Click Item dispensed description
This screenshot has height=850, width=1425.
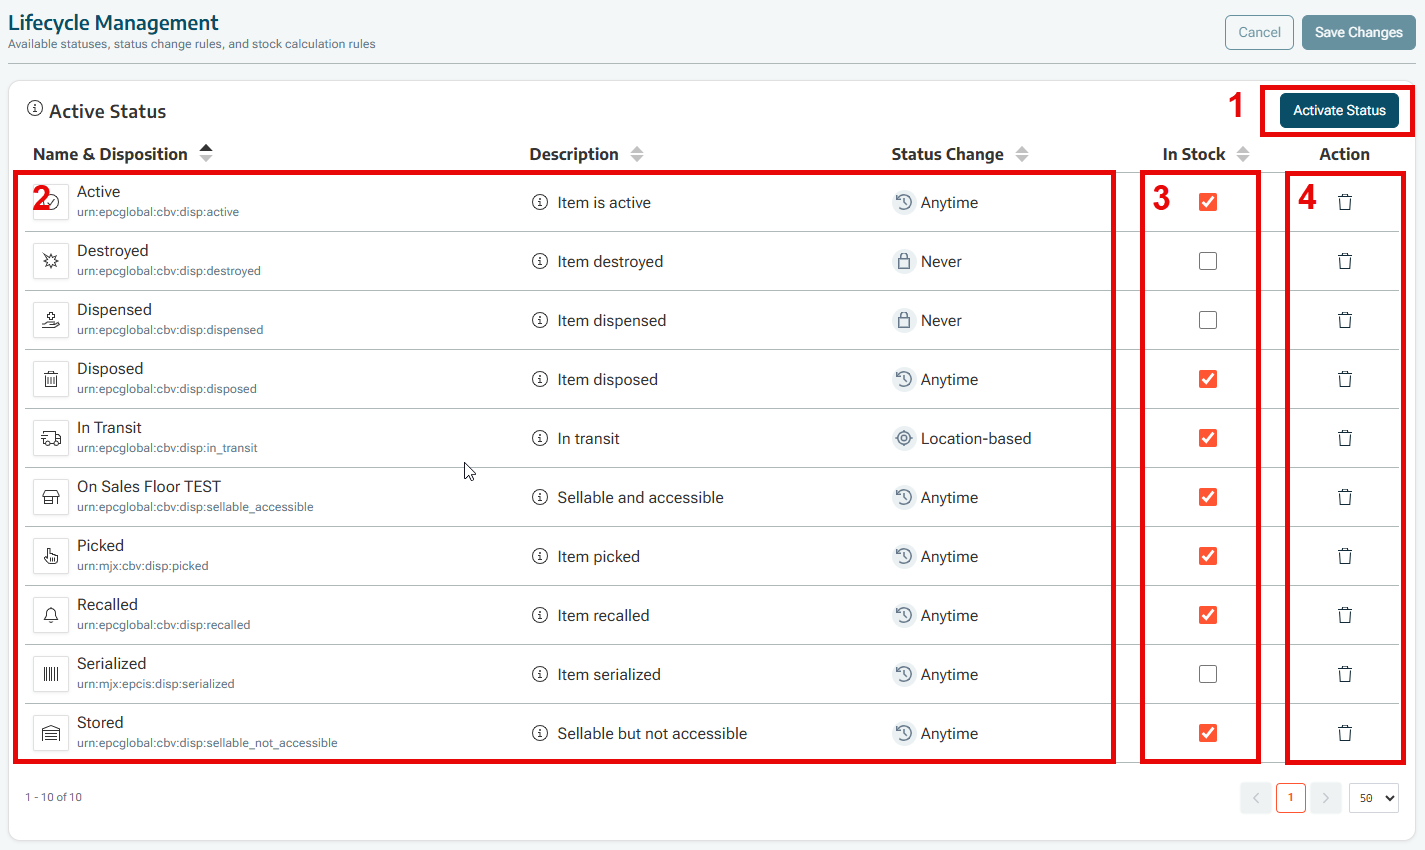612,320
